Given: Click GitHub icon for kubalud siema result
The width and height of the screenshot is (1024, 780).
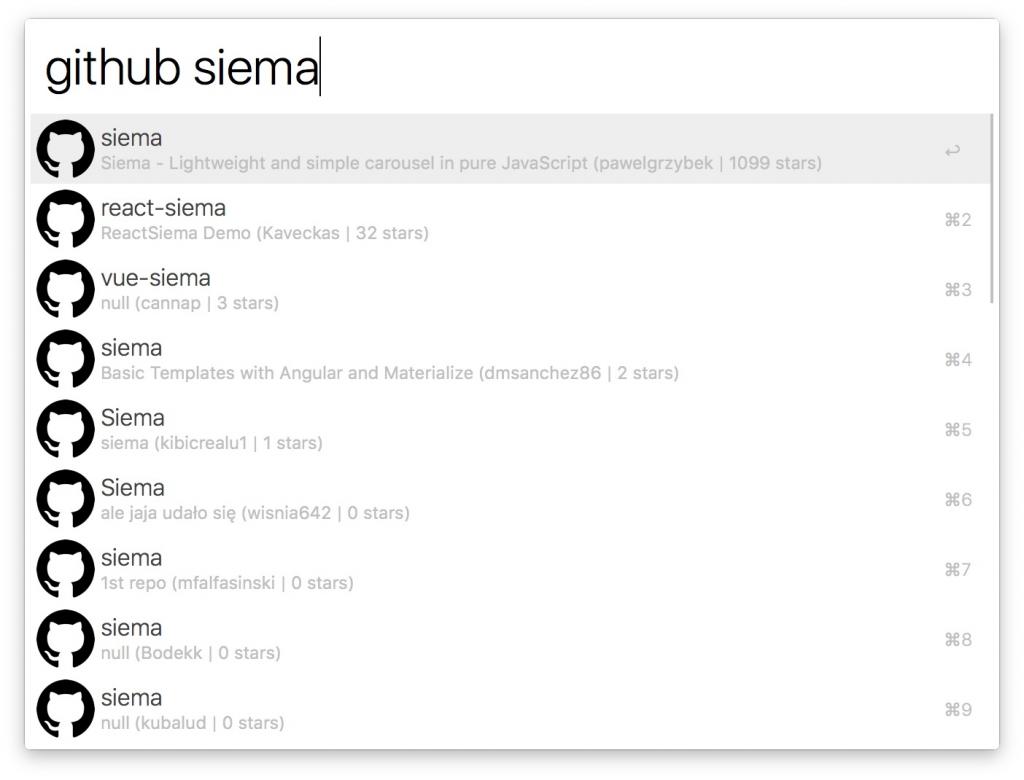Looking at the screenshot, I should click(x=65, y=710).
